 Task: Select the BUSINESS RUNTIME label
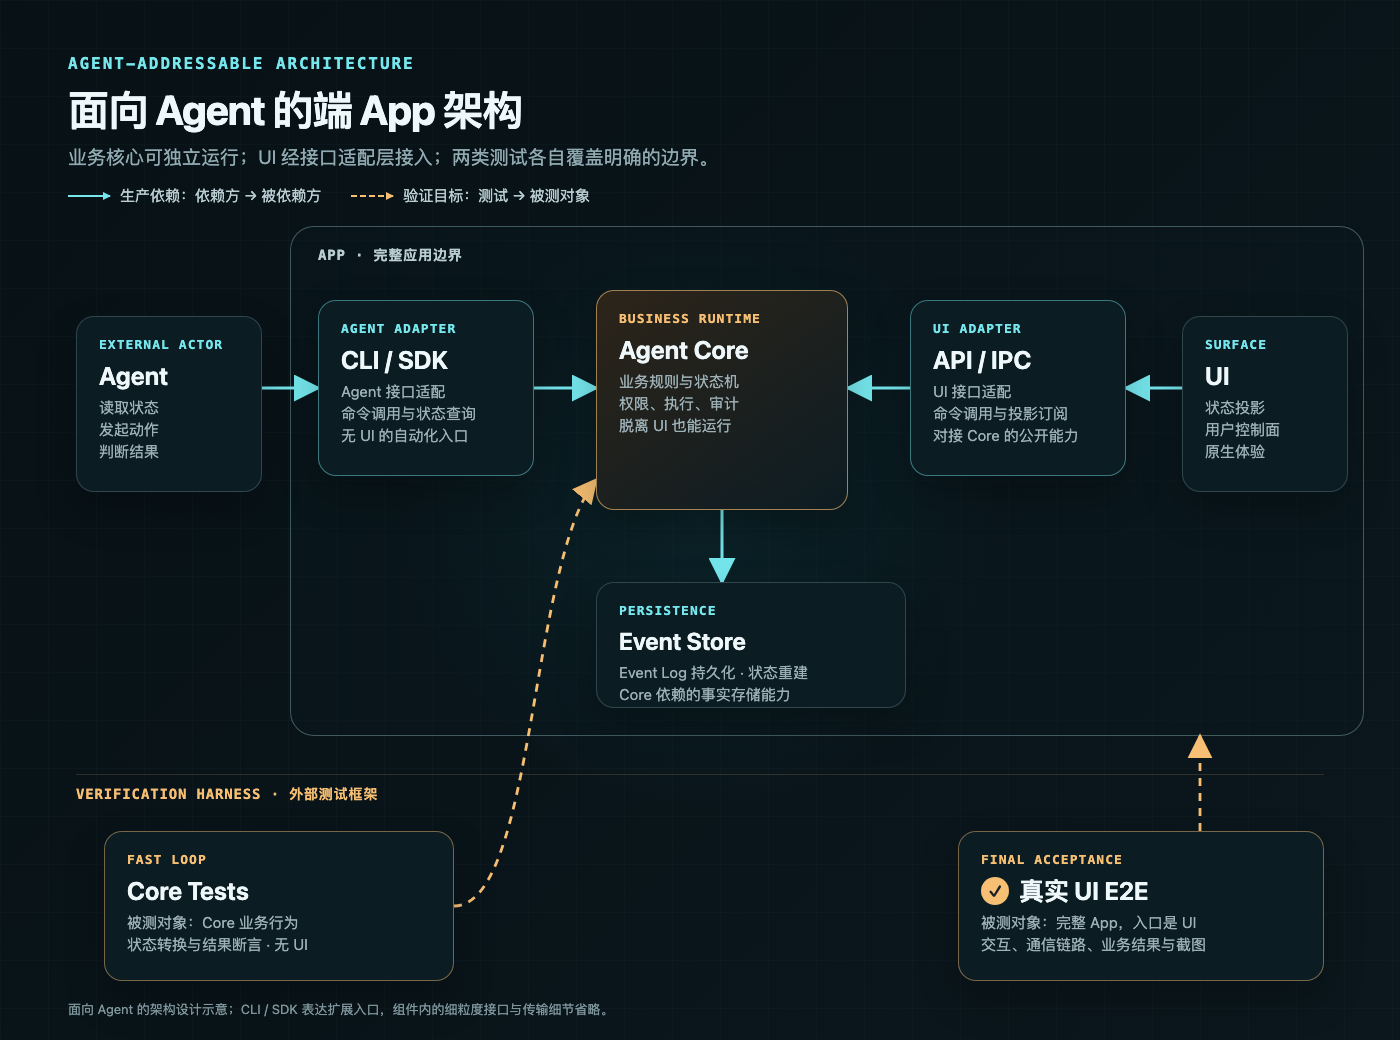tap(689, 318)
